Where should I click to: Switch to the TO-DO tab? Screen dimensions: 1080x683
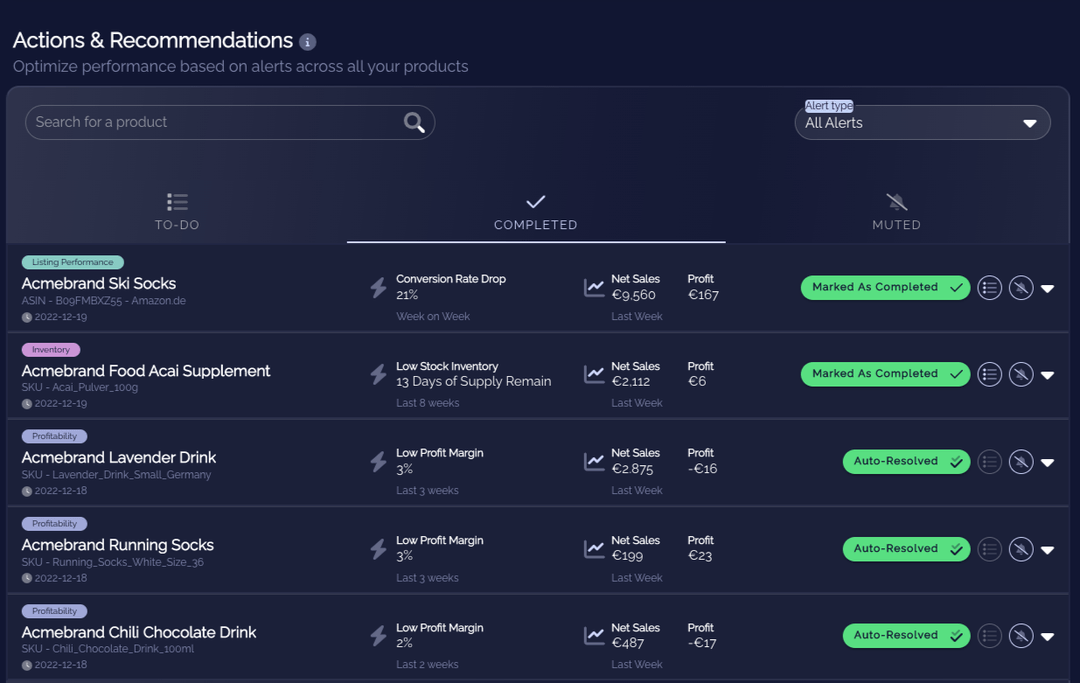pos(177,213)
